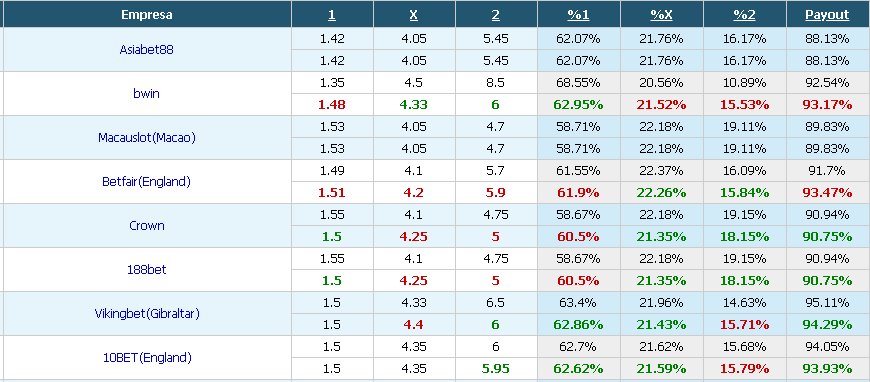Open the 188bet link
Viewport: 870px width, 382px height.
click(146, 270)
